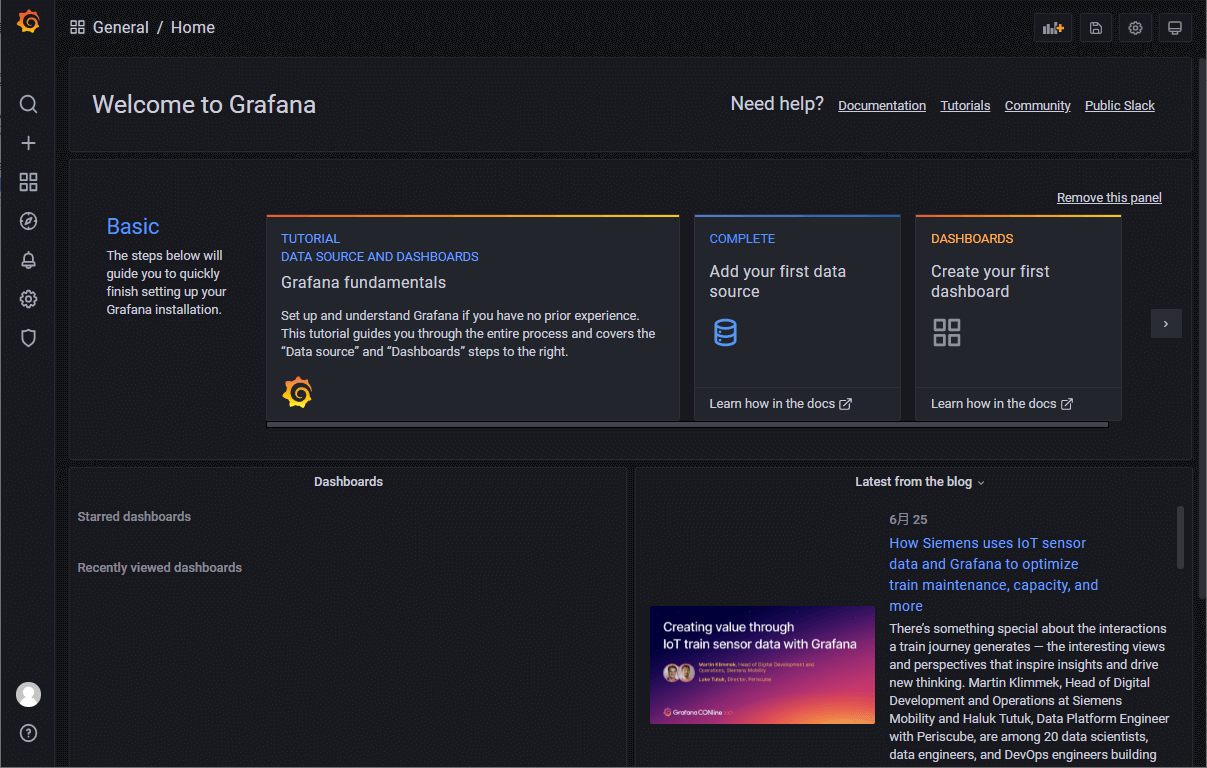Click the grid icon in dashboards card
The height and width of the screenshot is (768, 1207).
point(947,333)
